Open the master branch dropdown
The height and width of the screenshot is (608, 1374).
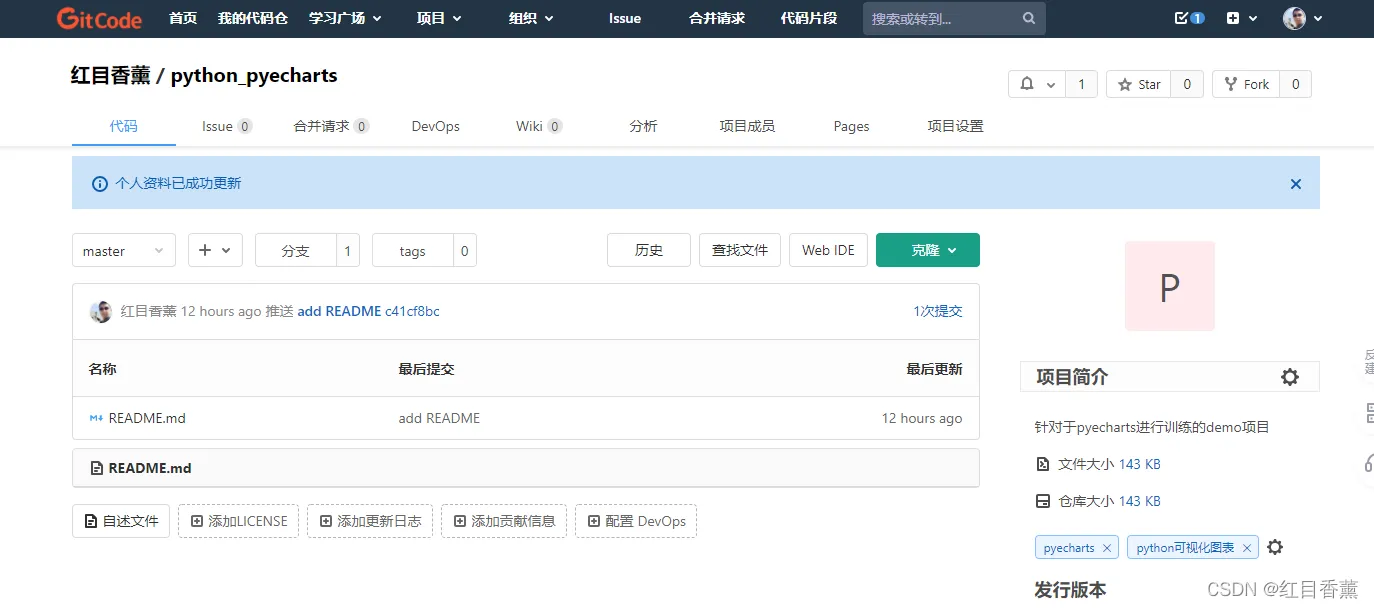click(x=124, y=251)
